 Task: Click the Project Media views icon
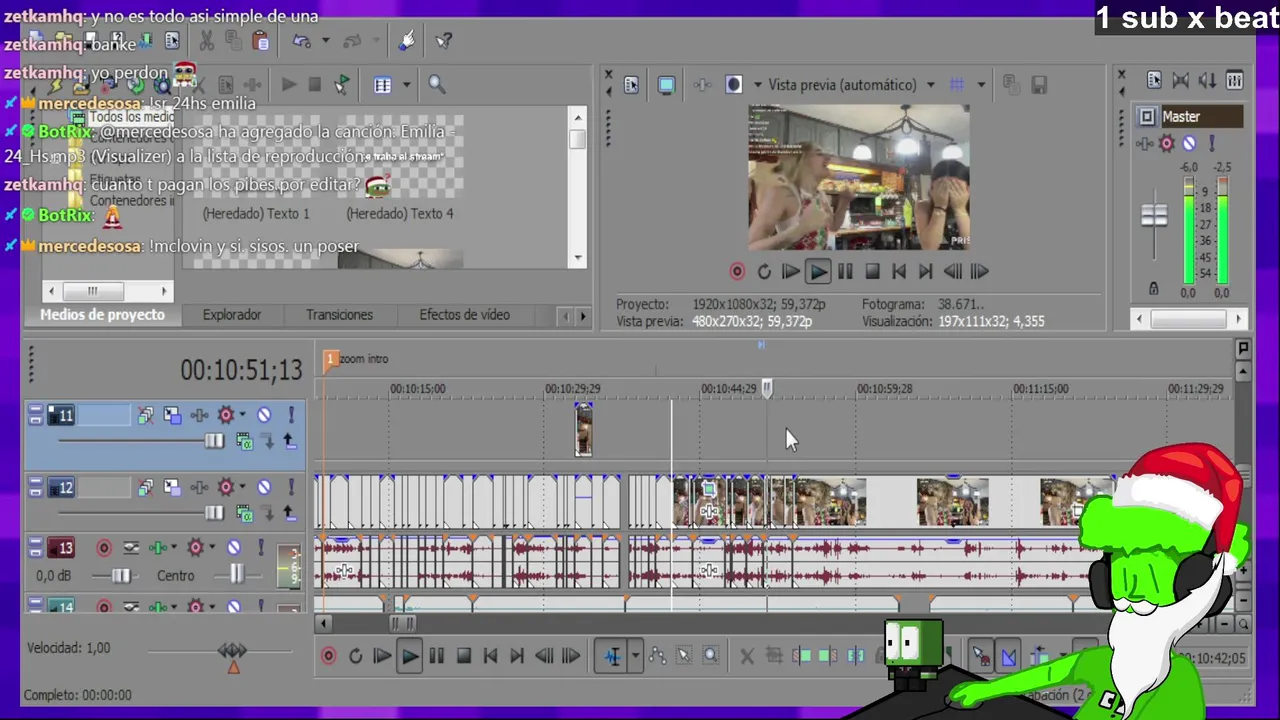(x=382, y=85)
